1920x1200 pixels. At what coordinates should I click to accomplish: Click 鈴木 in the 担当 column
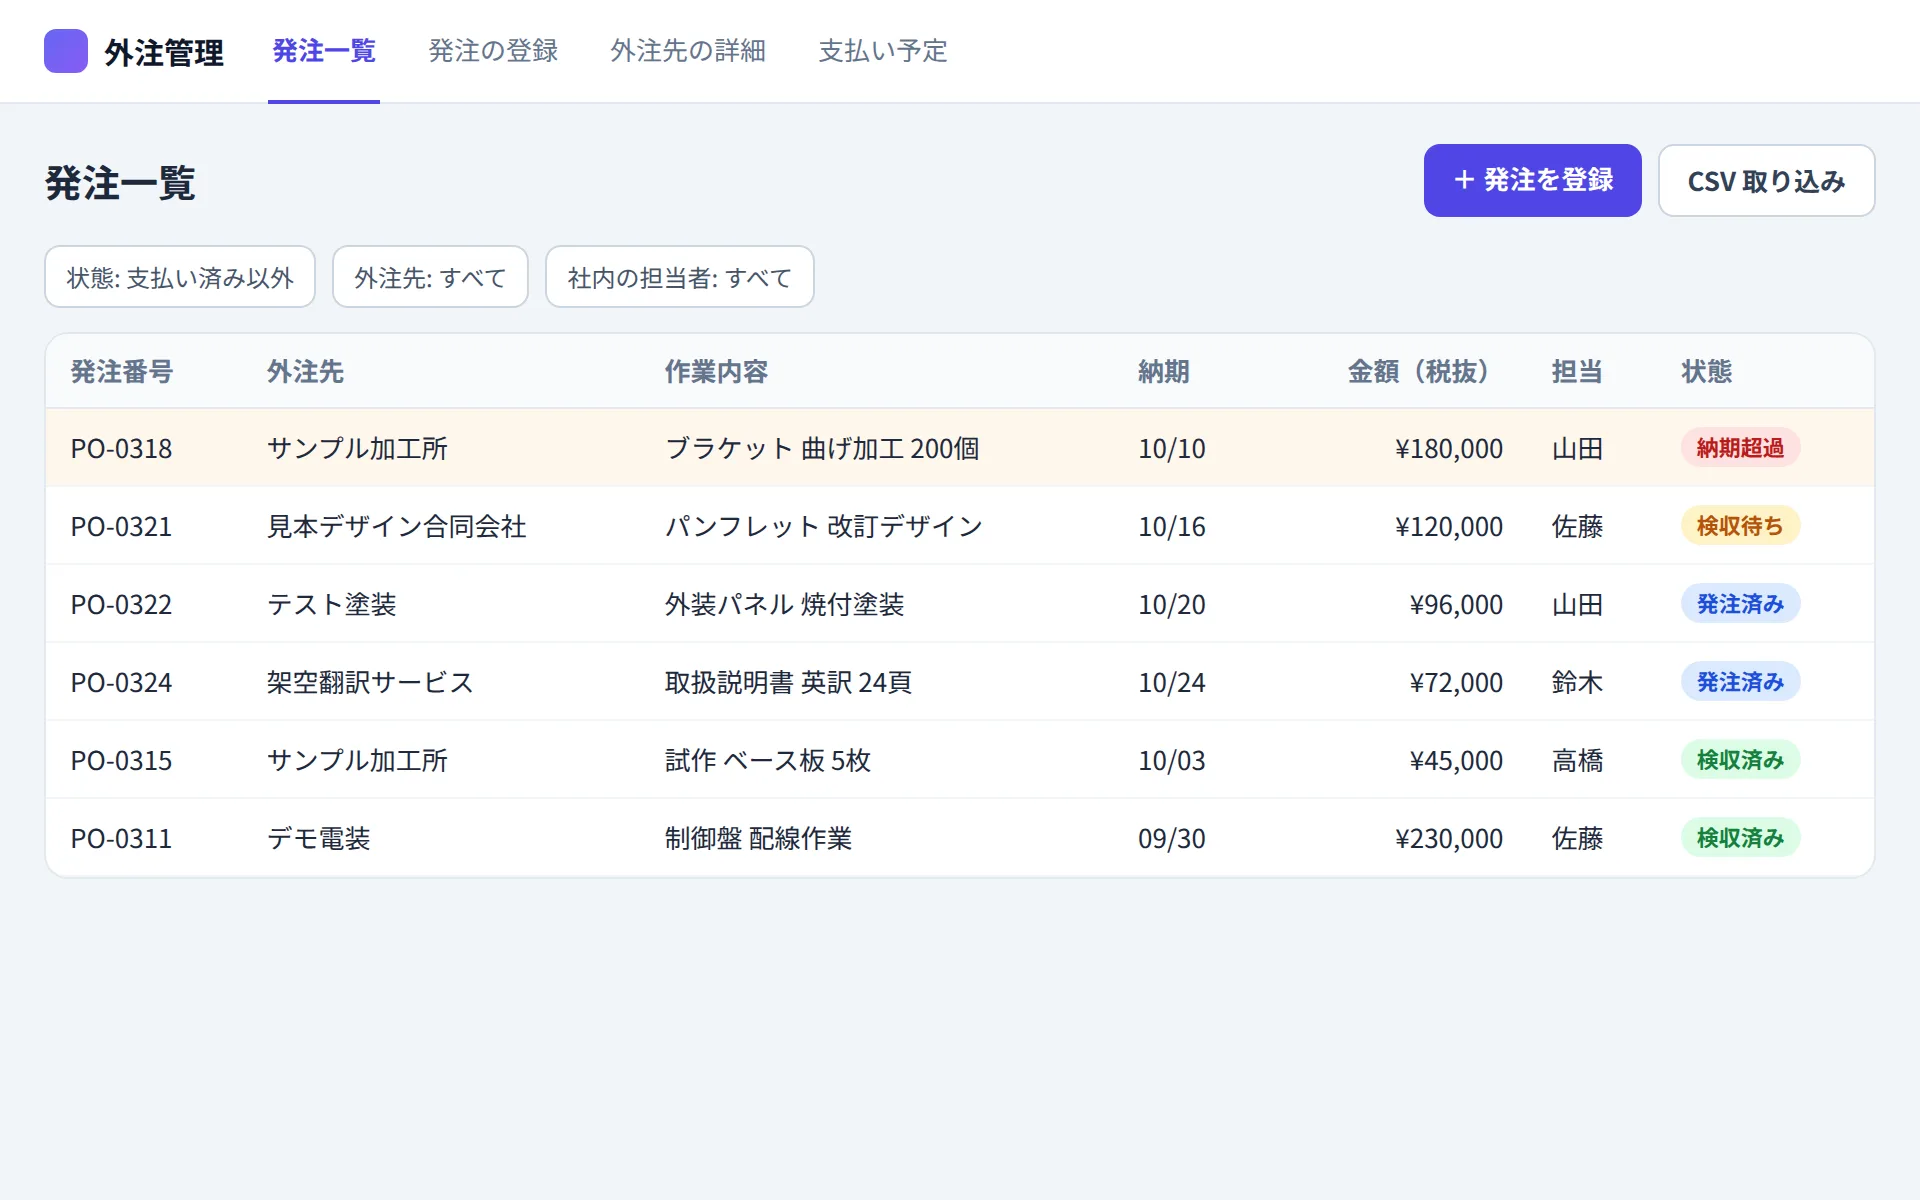(1578, 682)
